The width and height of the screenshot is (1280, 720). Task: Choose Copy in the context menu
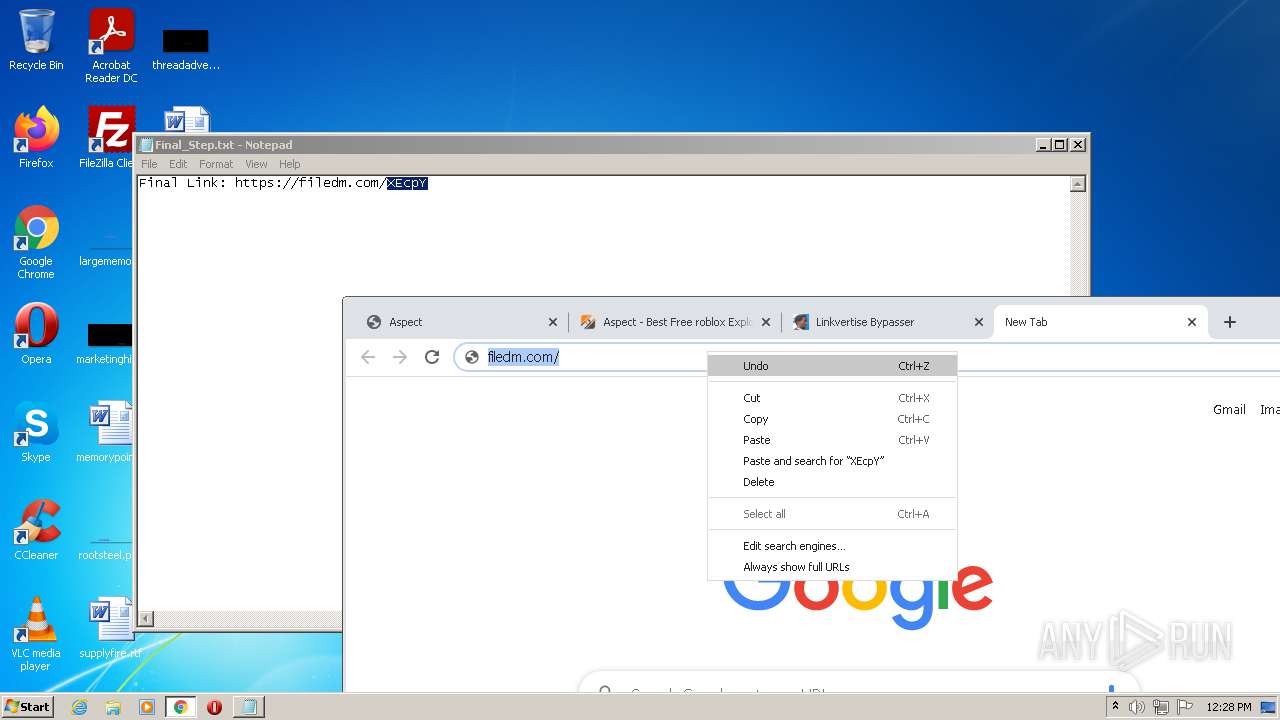click(x=832, y=419)
